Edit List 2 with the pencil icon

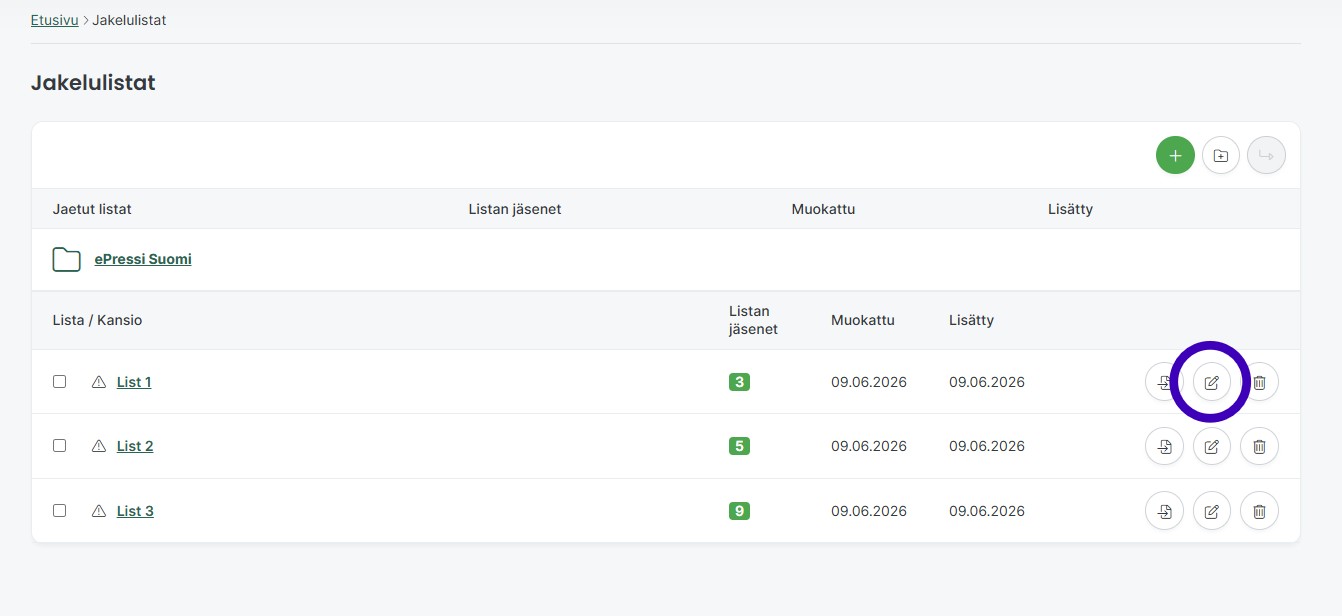coord(1212,446)
